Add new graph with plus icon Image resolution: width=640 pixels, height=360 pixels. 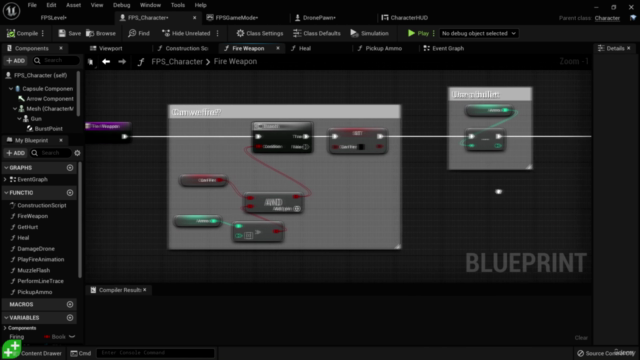(70, 168)
